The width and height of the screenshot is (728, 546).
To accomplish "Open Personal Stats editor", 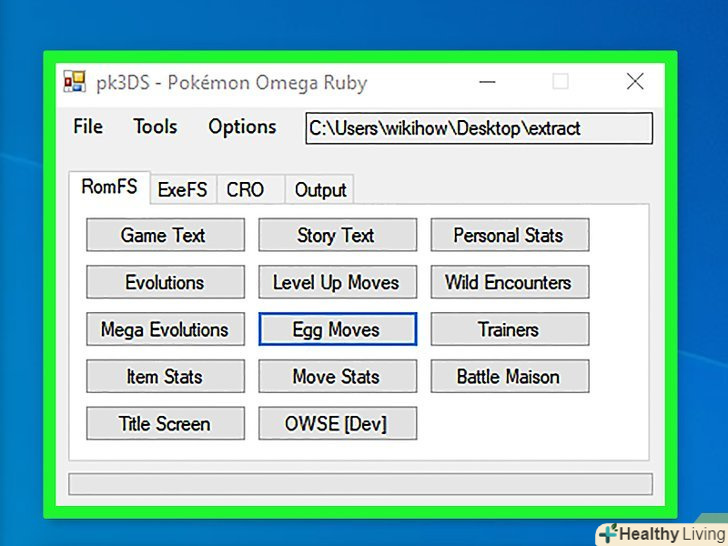I will pos(510,235).
